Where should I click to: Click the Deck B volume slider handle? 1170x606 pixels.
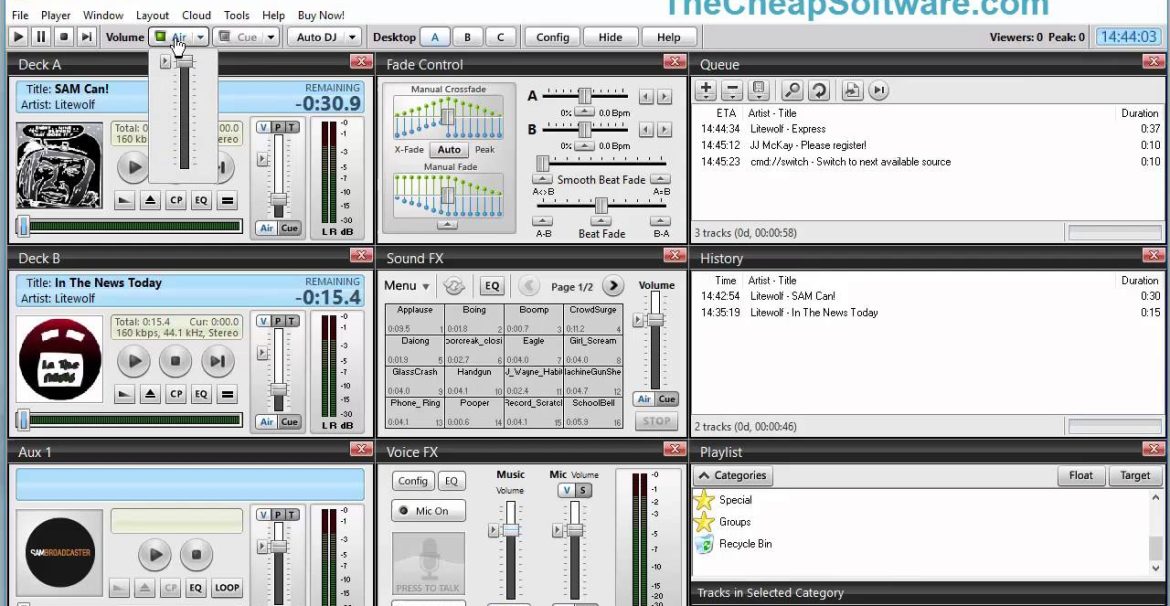[278, 390]
